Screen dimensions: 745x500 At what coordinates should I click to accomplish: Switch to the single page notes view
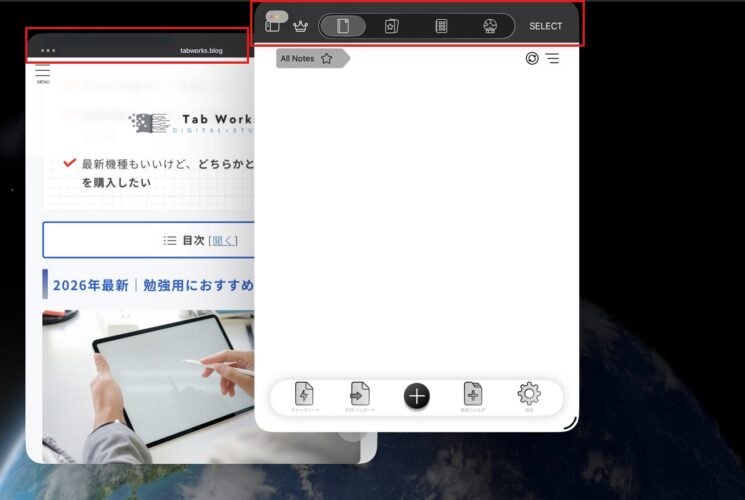pyautogui.click(x=343, y=26)
